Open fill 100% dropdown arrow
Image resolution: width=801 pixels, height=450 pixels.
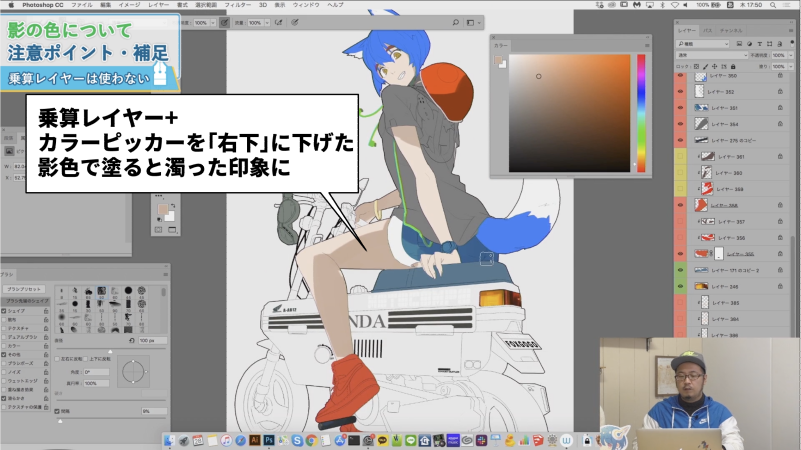pos(791,66)
